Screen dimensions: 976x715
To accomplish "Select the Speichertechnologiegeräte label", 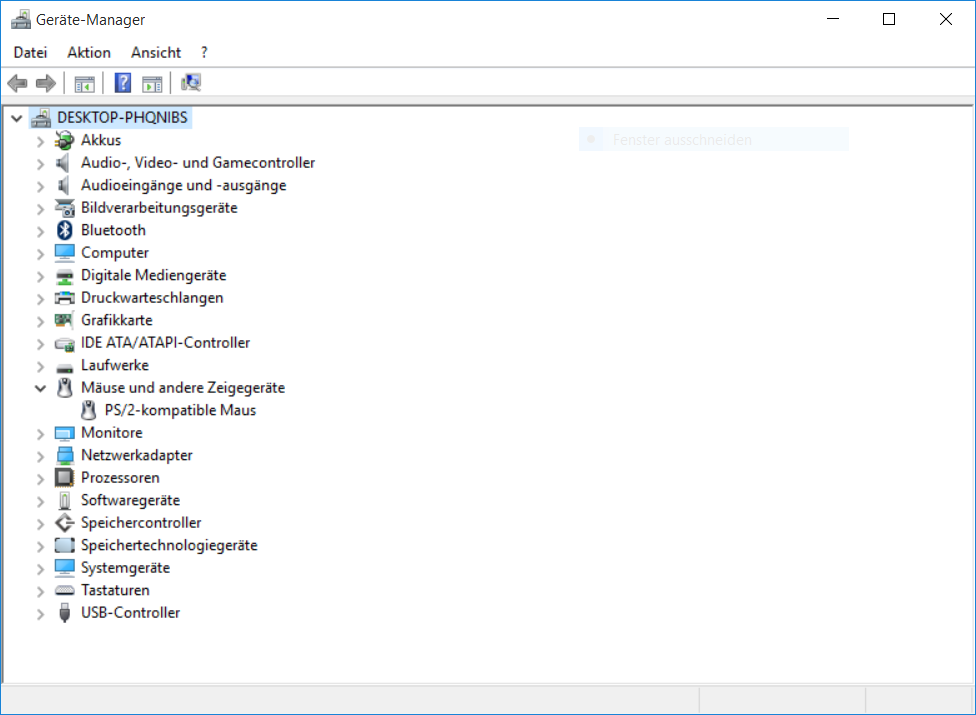I will [x=169, y=545].
